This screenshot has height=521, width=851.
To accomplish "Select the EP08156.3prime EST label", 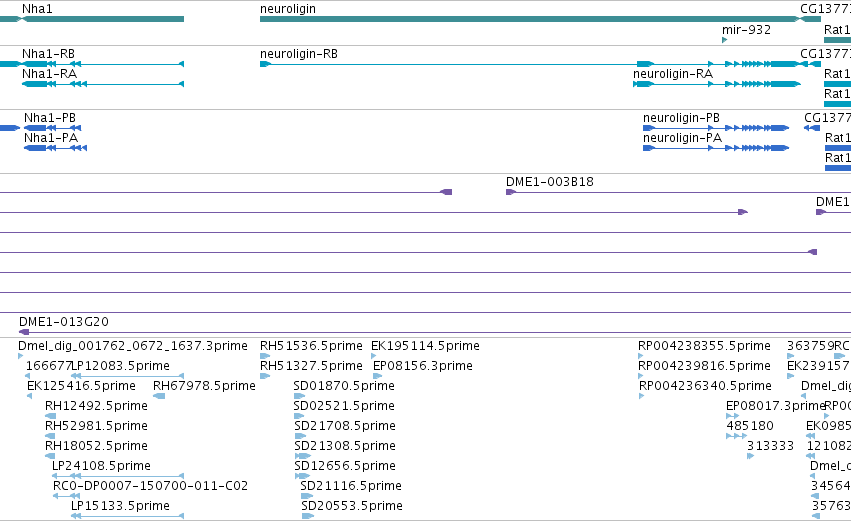I will tap(423, 366).
